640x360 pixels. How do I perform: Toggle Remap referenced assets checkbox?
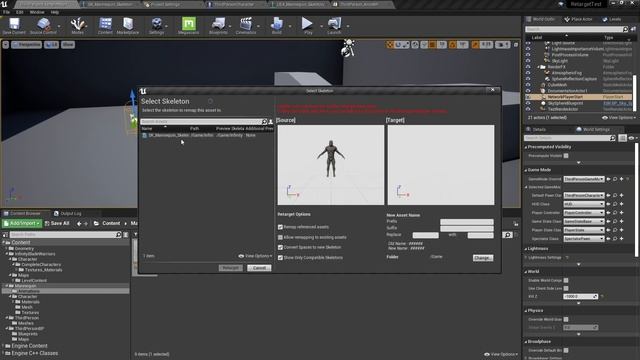point(280,227)
